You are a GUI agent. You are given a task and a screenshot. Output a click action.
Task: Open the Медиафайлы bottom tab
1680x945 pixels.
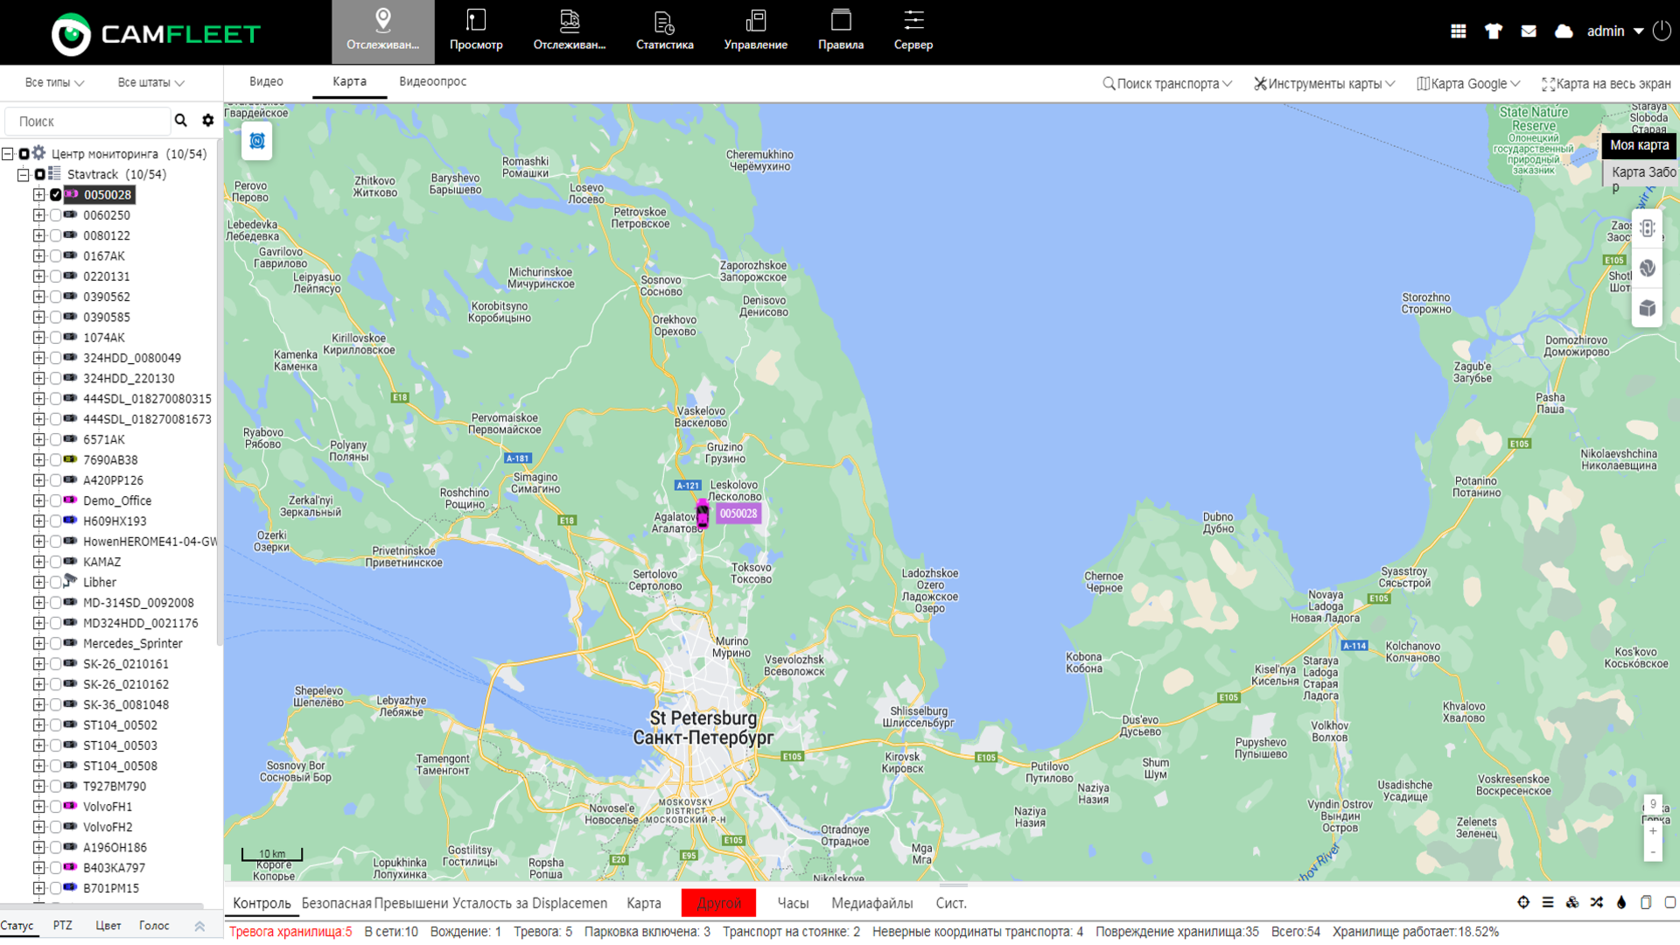coord(871,903)
